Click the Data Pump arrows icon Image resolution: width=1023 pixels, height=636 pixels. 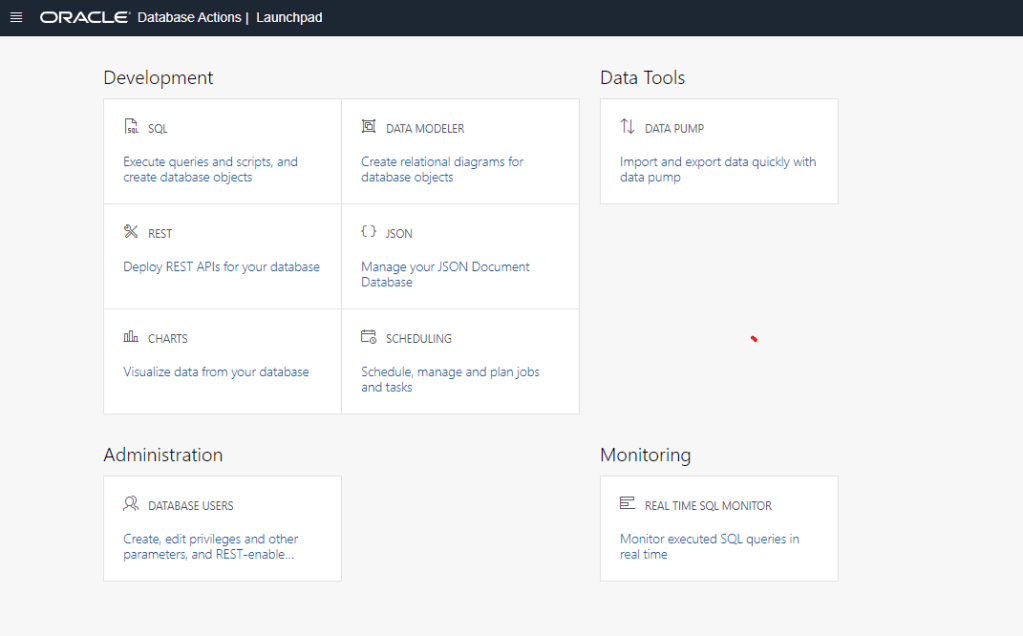pyautogui.click(x=627, y=127)
